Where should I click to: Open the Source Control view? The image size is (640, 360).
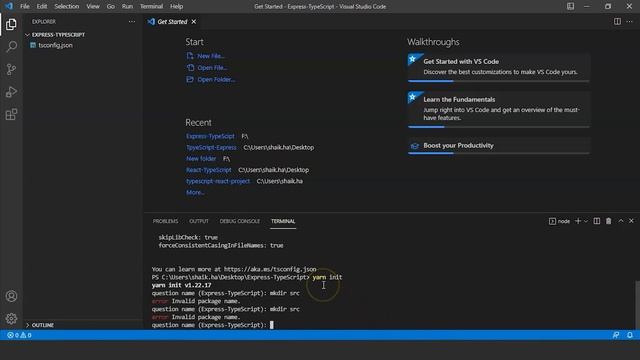[11, 69]
